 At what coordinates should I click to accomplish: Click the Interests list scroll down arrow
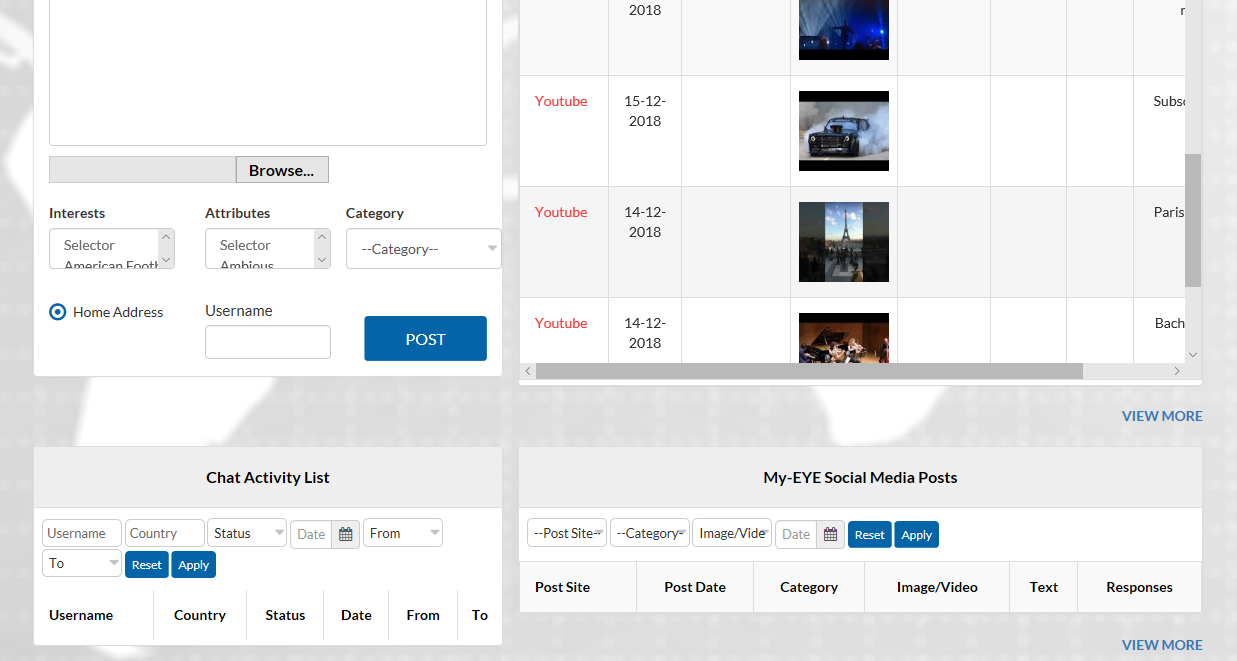166,260
